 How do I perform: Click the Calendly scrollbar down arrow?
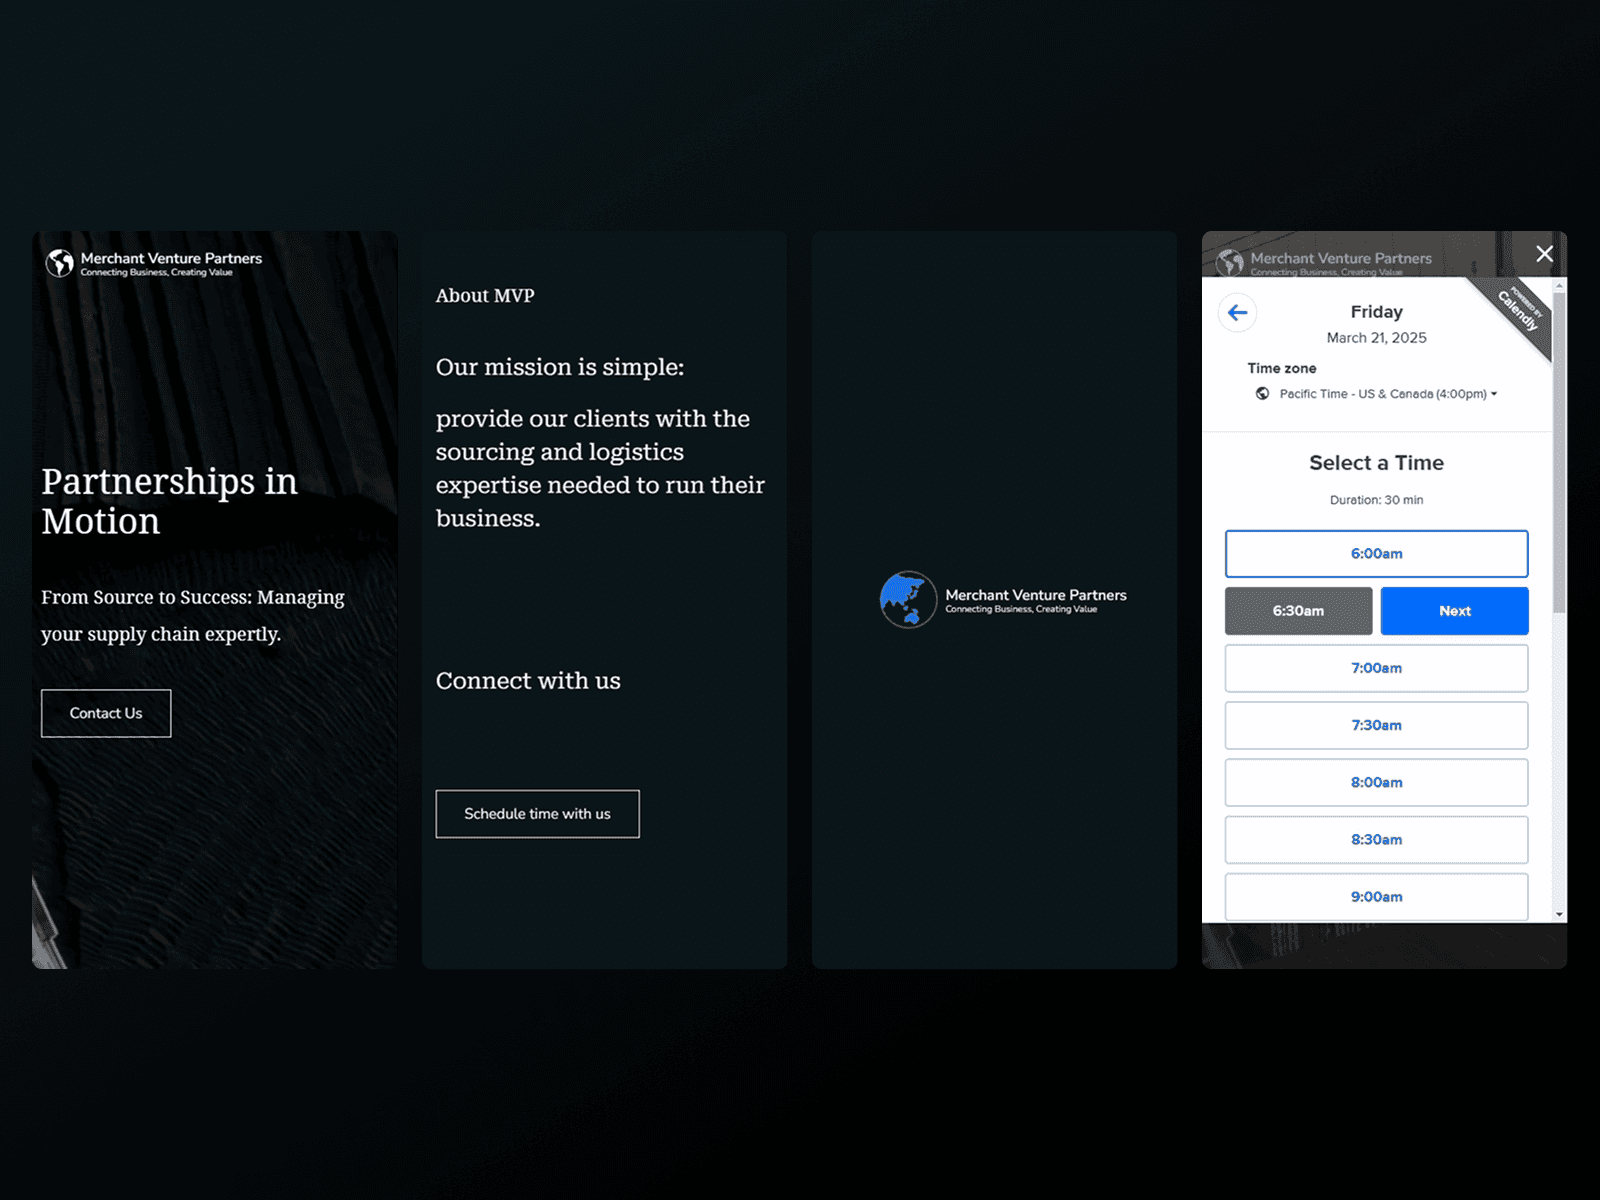[1559, 915]
